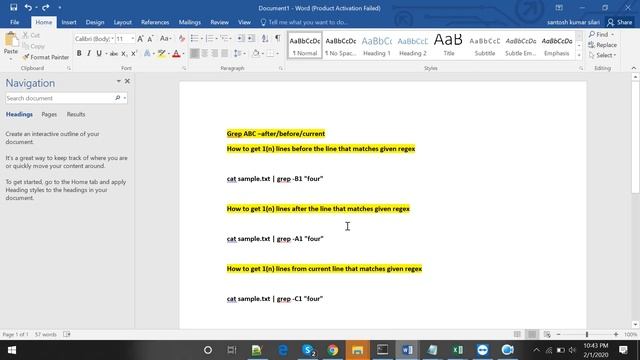Open line spacing dropdown
Screen dimensions: 640x360
click(240, 53)
